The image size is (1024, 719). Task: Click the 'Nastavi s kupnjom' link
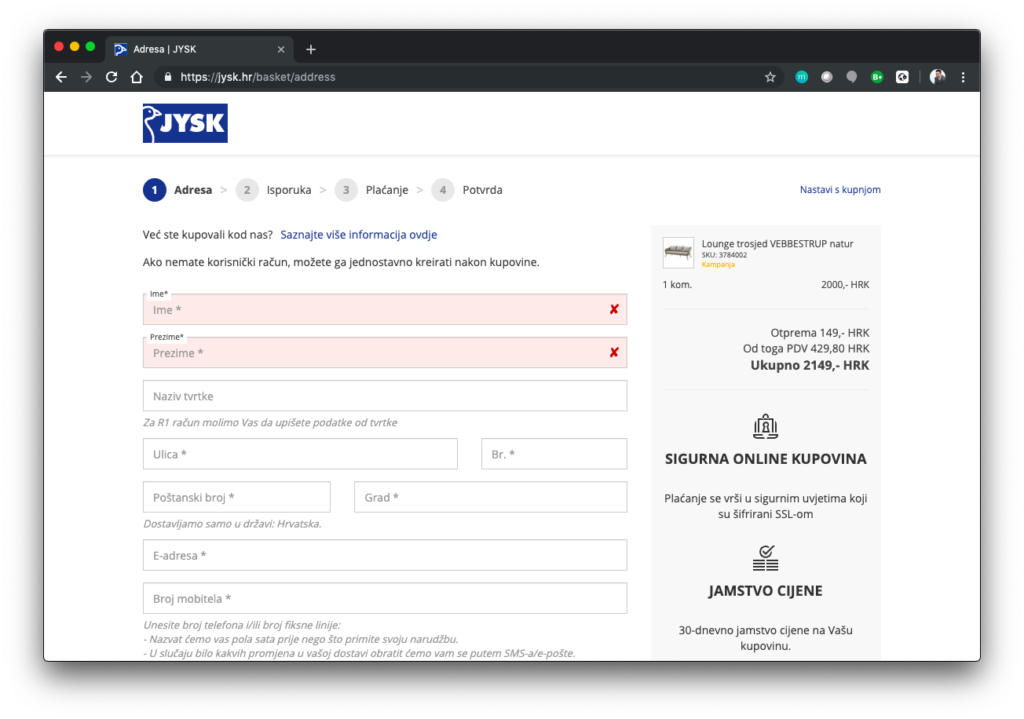(840, 190)
